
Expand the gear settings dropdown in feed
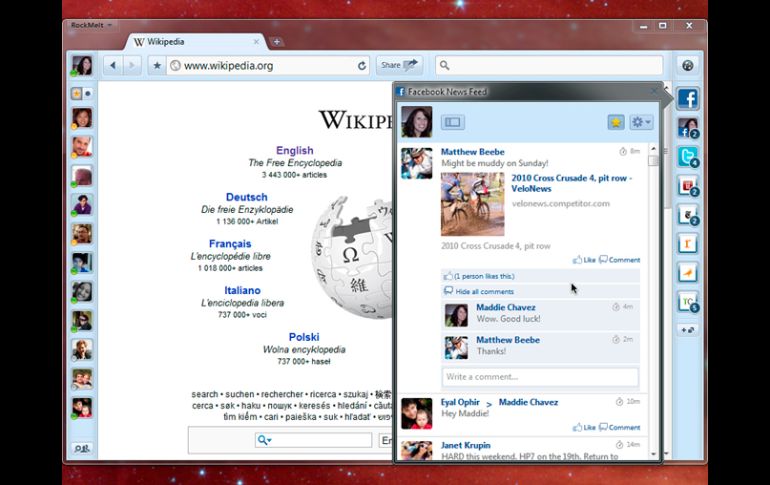pyautogui.click(x=641, y=122)
